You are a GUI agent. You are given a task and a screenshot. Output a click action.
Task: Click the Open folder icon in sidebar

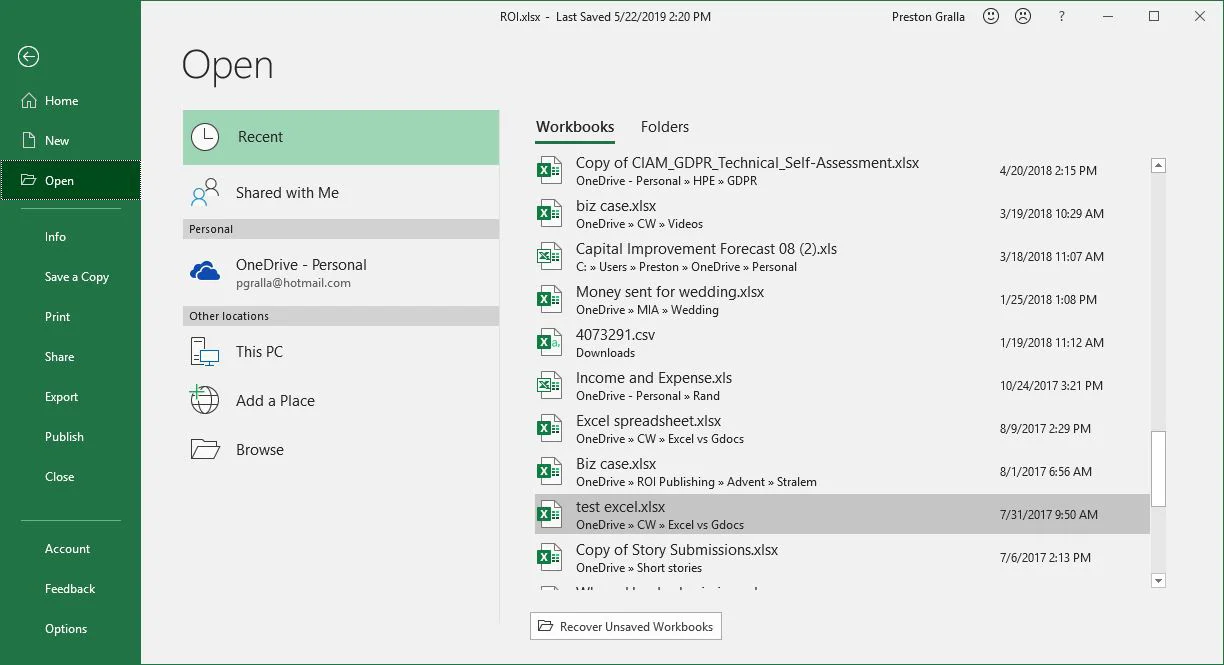point(28,180)
